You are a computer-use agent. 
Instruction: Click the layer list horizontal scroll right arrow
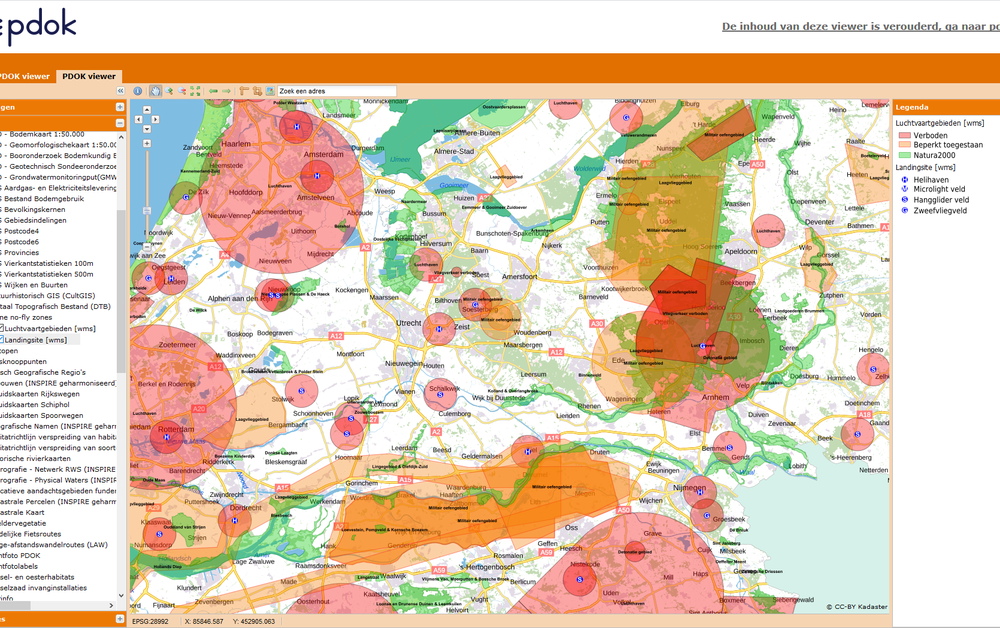pyautogui.click(x=112, y=605)
